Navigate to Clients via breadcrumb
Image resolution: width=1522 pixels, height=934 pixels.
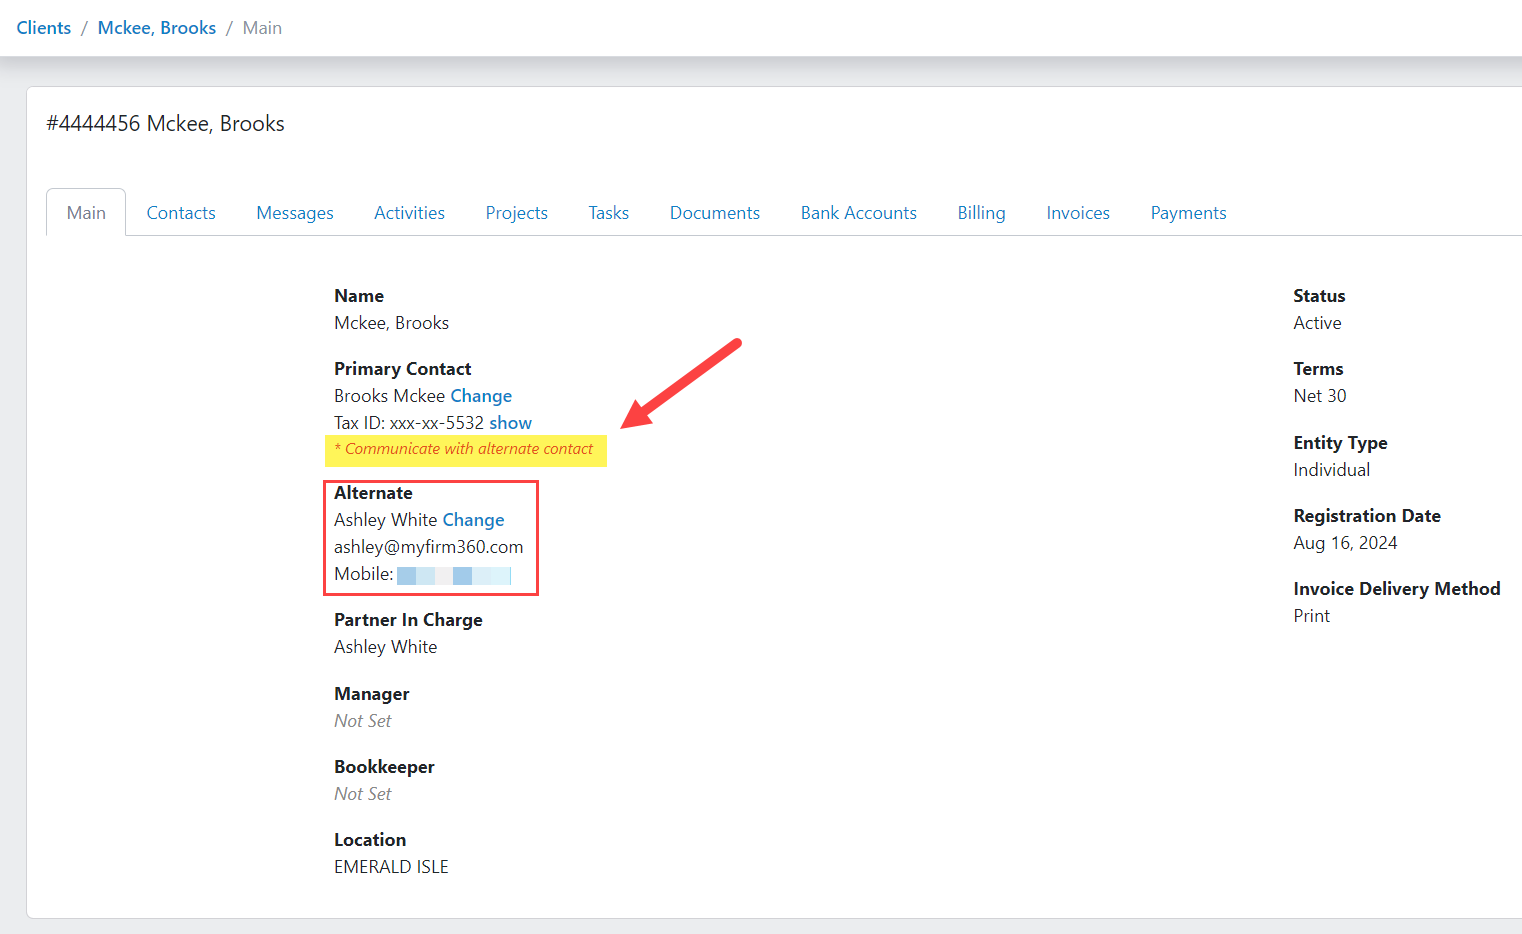pyautogui.click(x=43, y=27)
